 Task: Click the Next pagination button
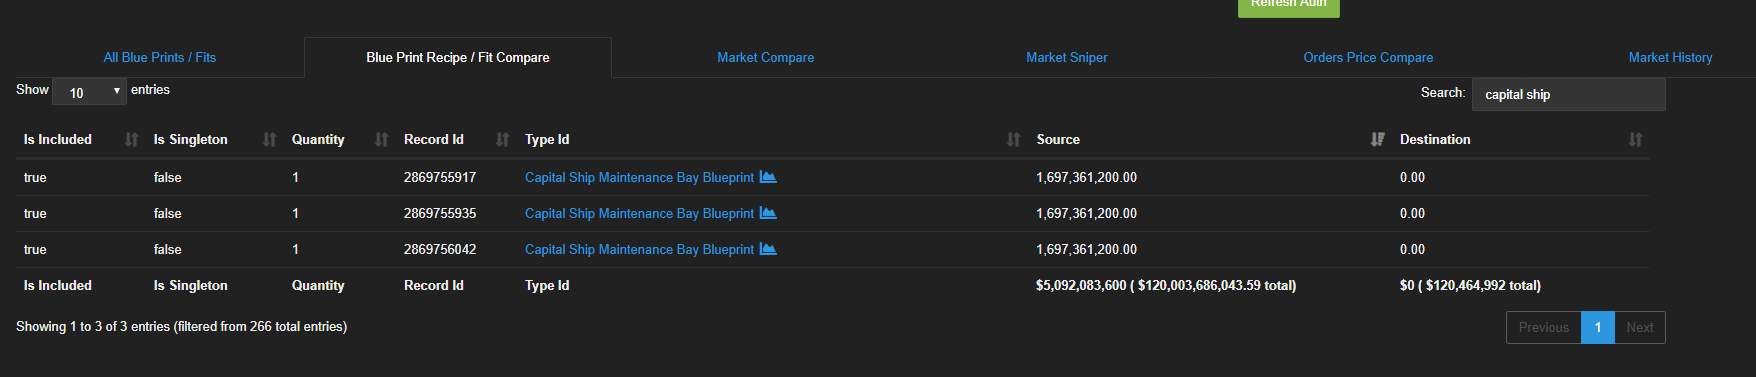click(x=1640, y=327)
